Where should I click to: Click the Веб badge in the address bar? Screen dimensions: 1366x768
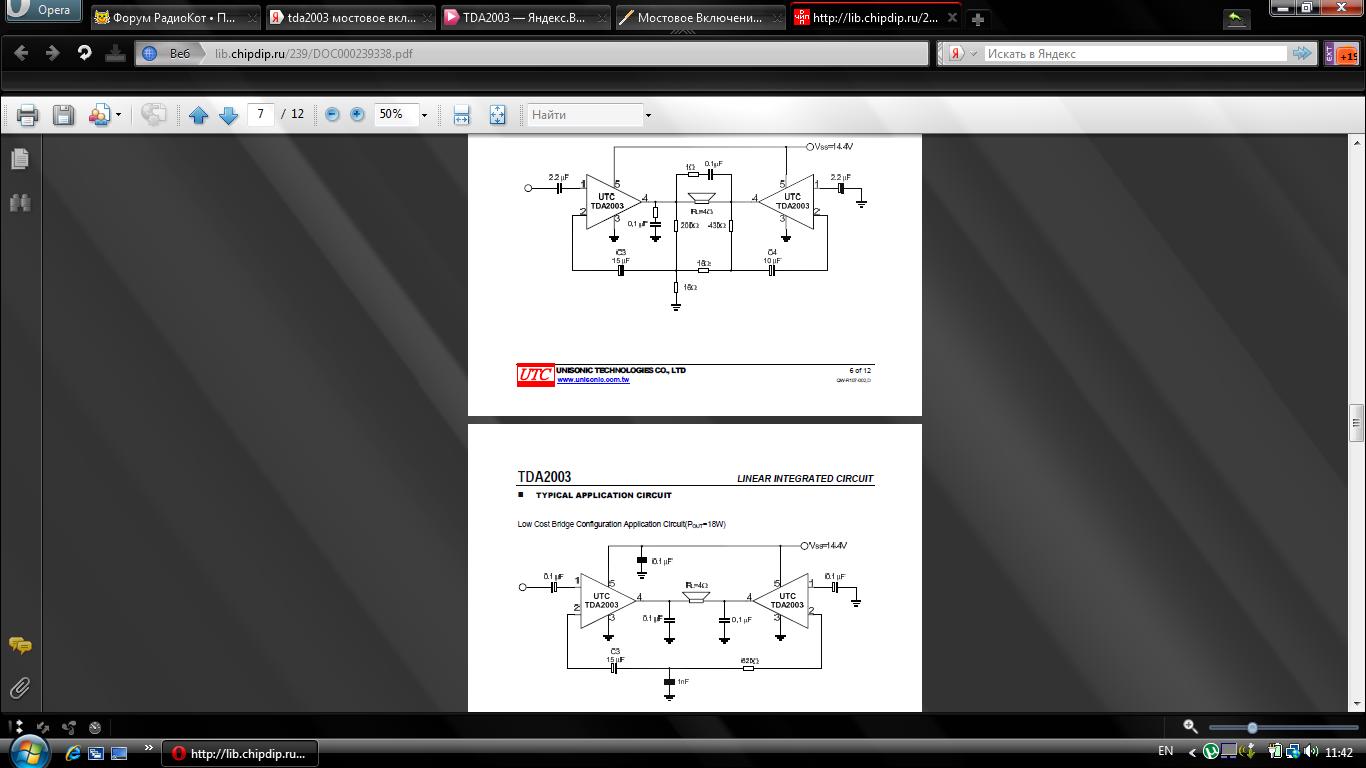(169, 54)
